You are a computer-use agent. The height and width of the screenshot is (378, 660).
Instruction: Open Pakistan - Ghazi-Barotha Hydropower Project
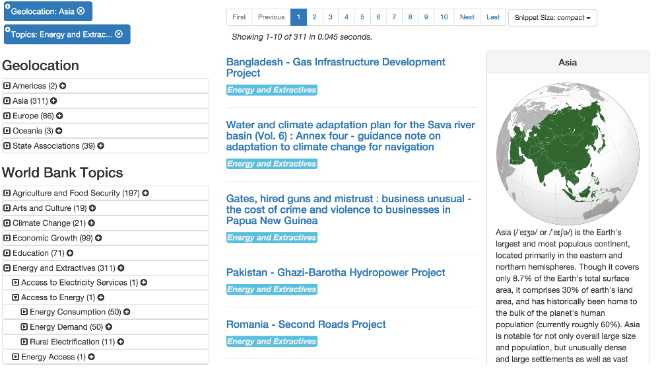click(335, 272)
